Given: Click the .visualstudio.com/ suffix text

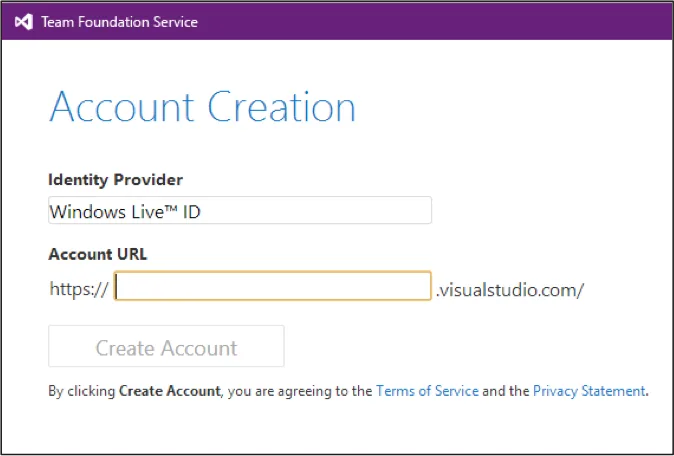Looking at the screenshot, I should (510, 290).
